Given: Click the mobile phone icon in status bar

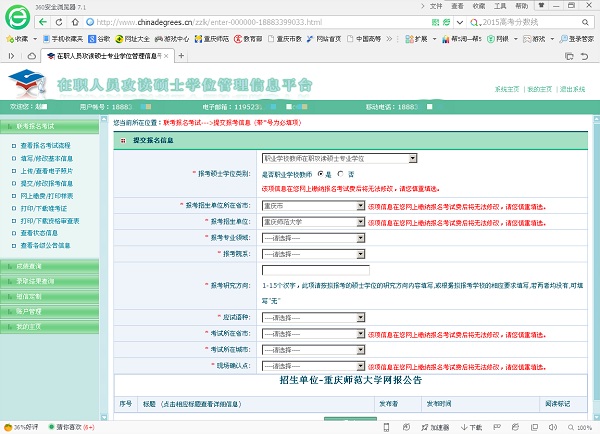Looking at the screenshot, I should tap(386, 427).
